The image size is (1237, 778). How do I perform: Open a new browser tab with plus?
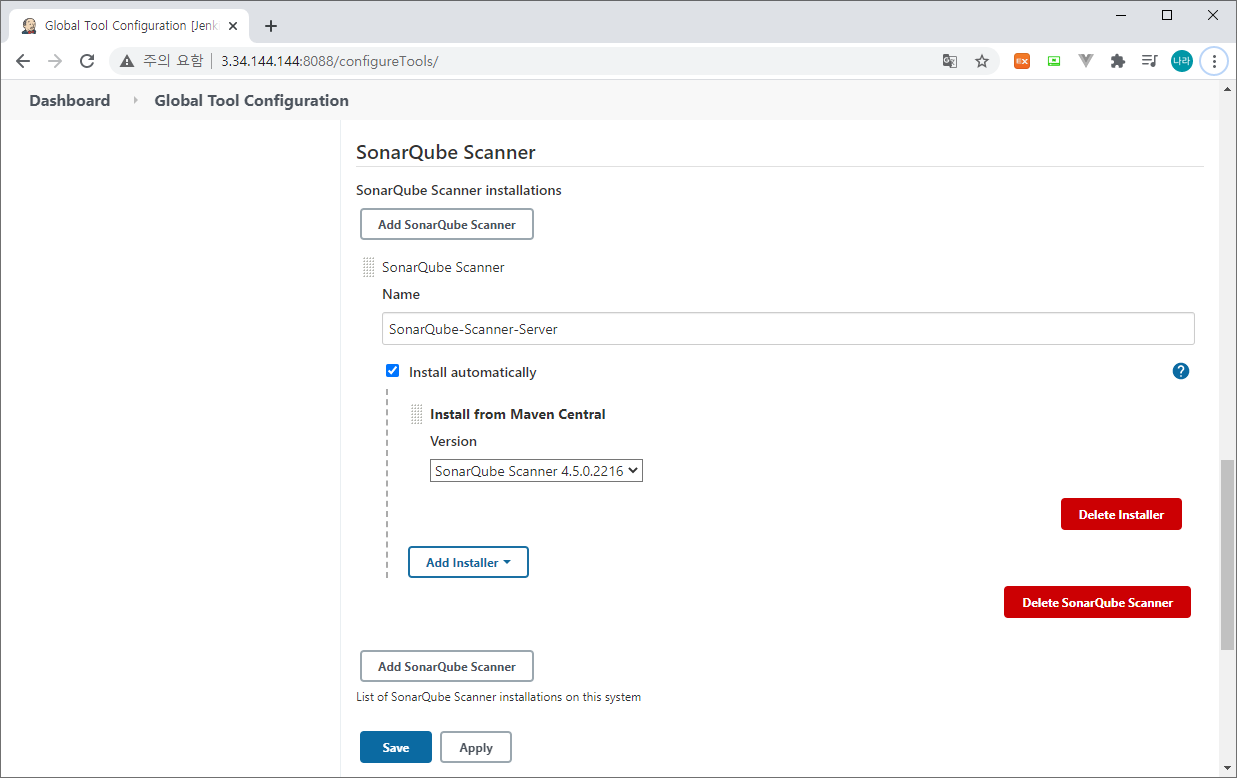pos(271,26)
